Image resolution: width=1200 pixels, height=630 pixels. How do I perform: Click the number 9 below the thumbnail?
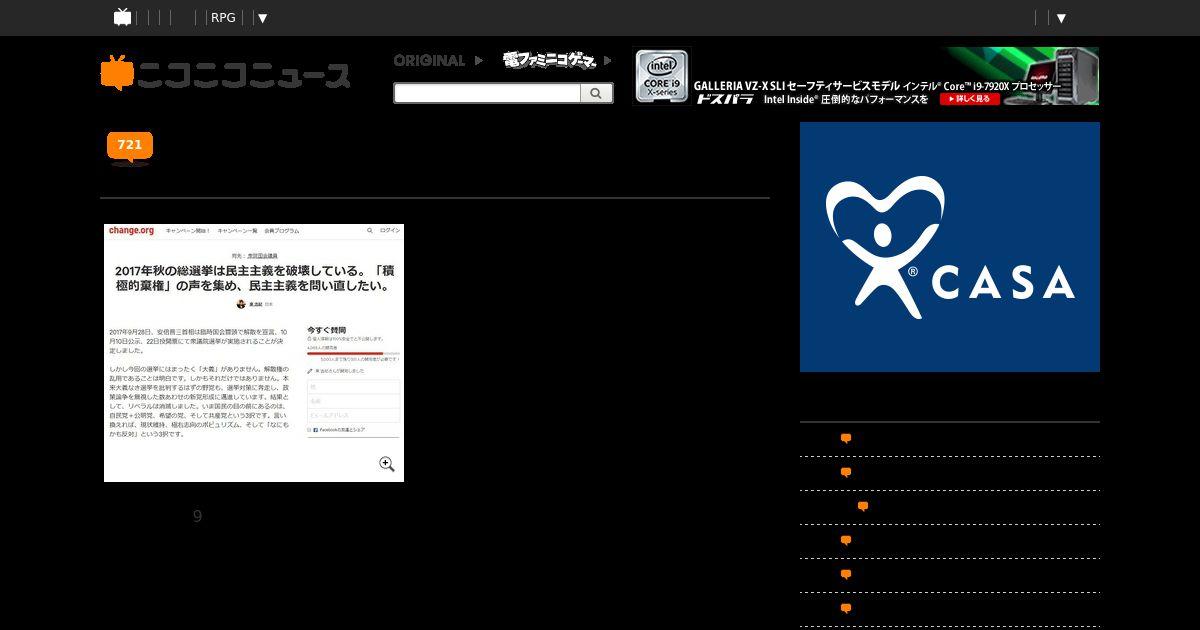click(197, 516)
